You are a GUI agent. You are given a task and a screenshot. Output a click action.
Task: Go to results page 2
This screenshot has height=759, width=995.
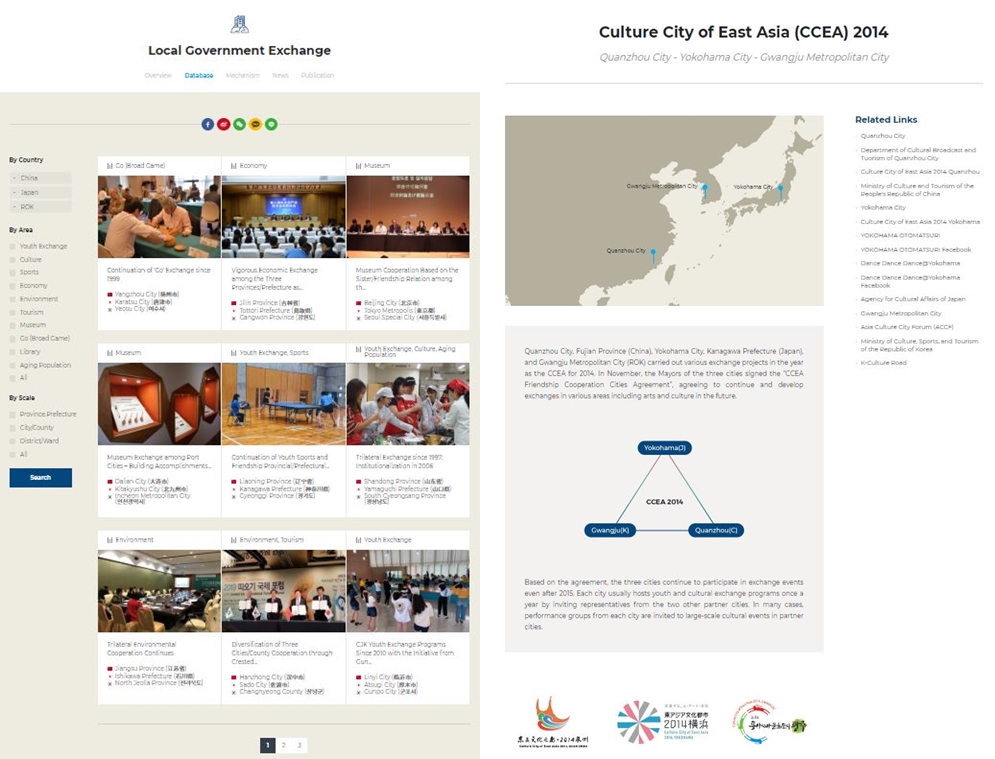[284, 745]
